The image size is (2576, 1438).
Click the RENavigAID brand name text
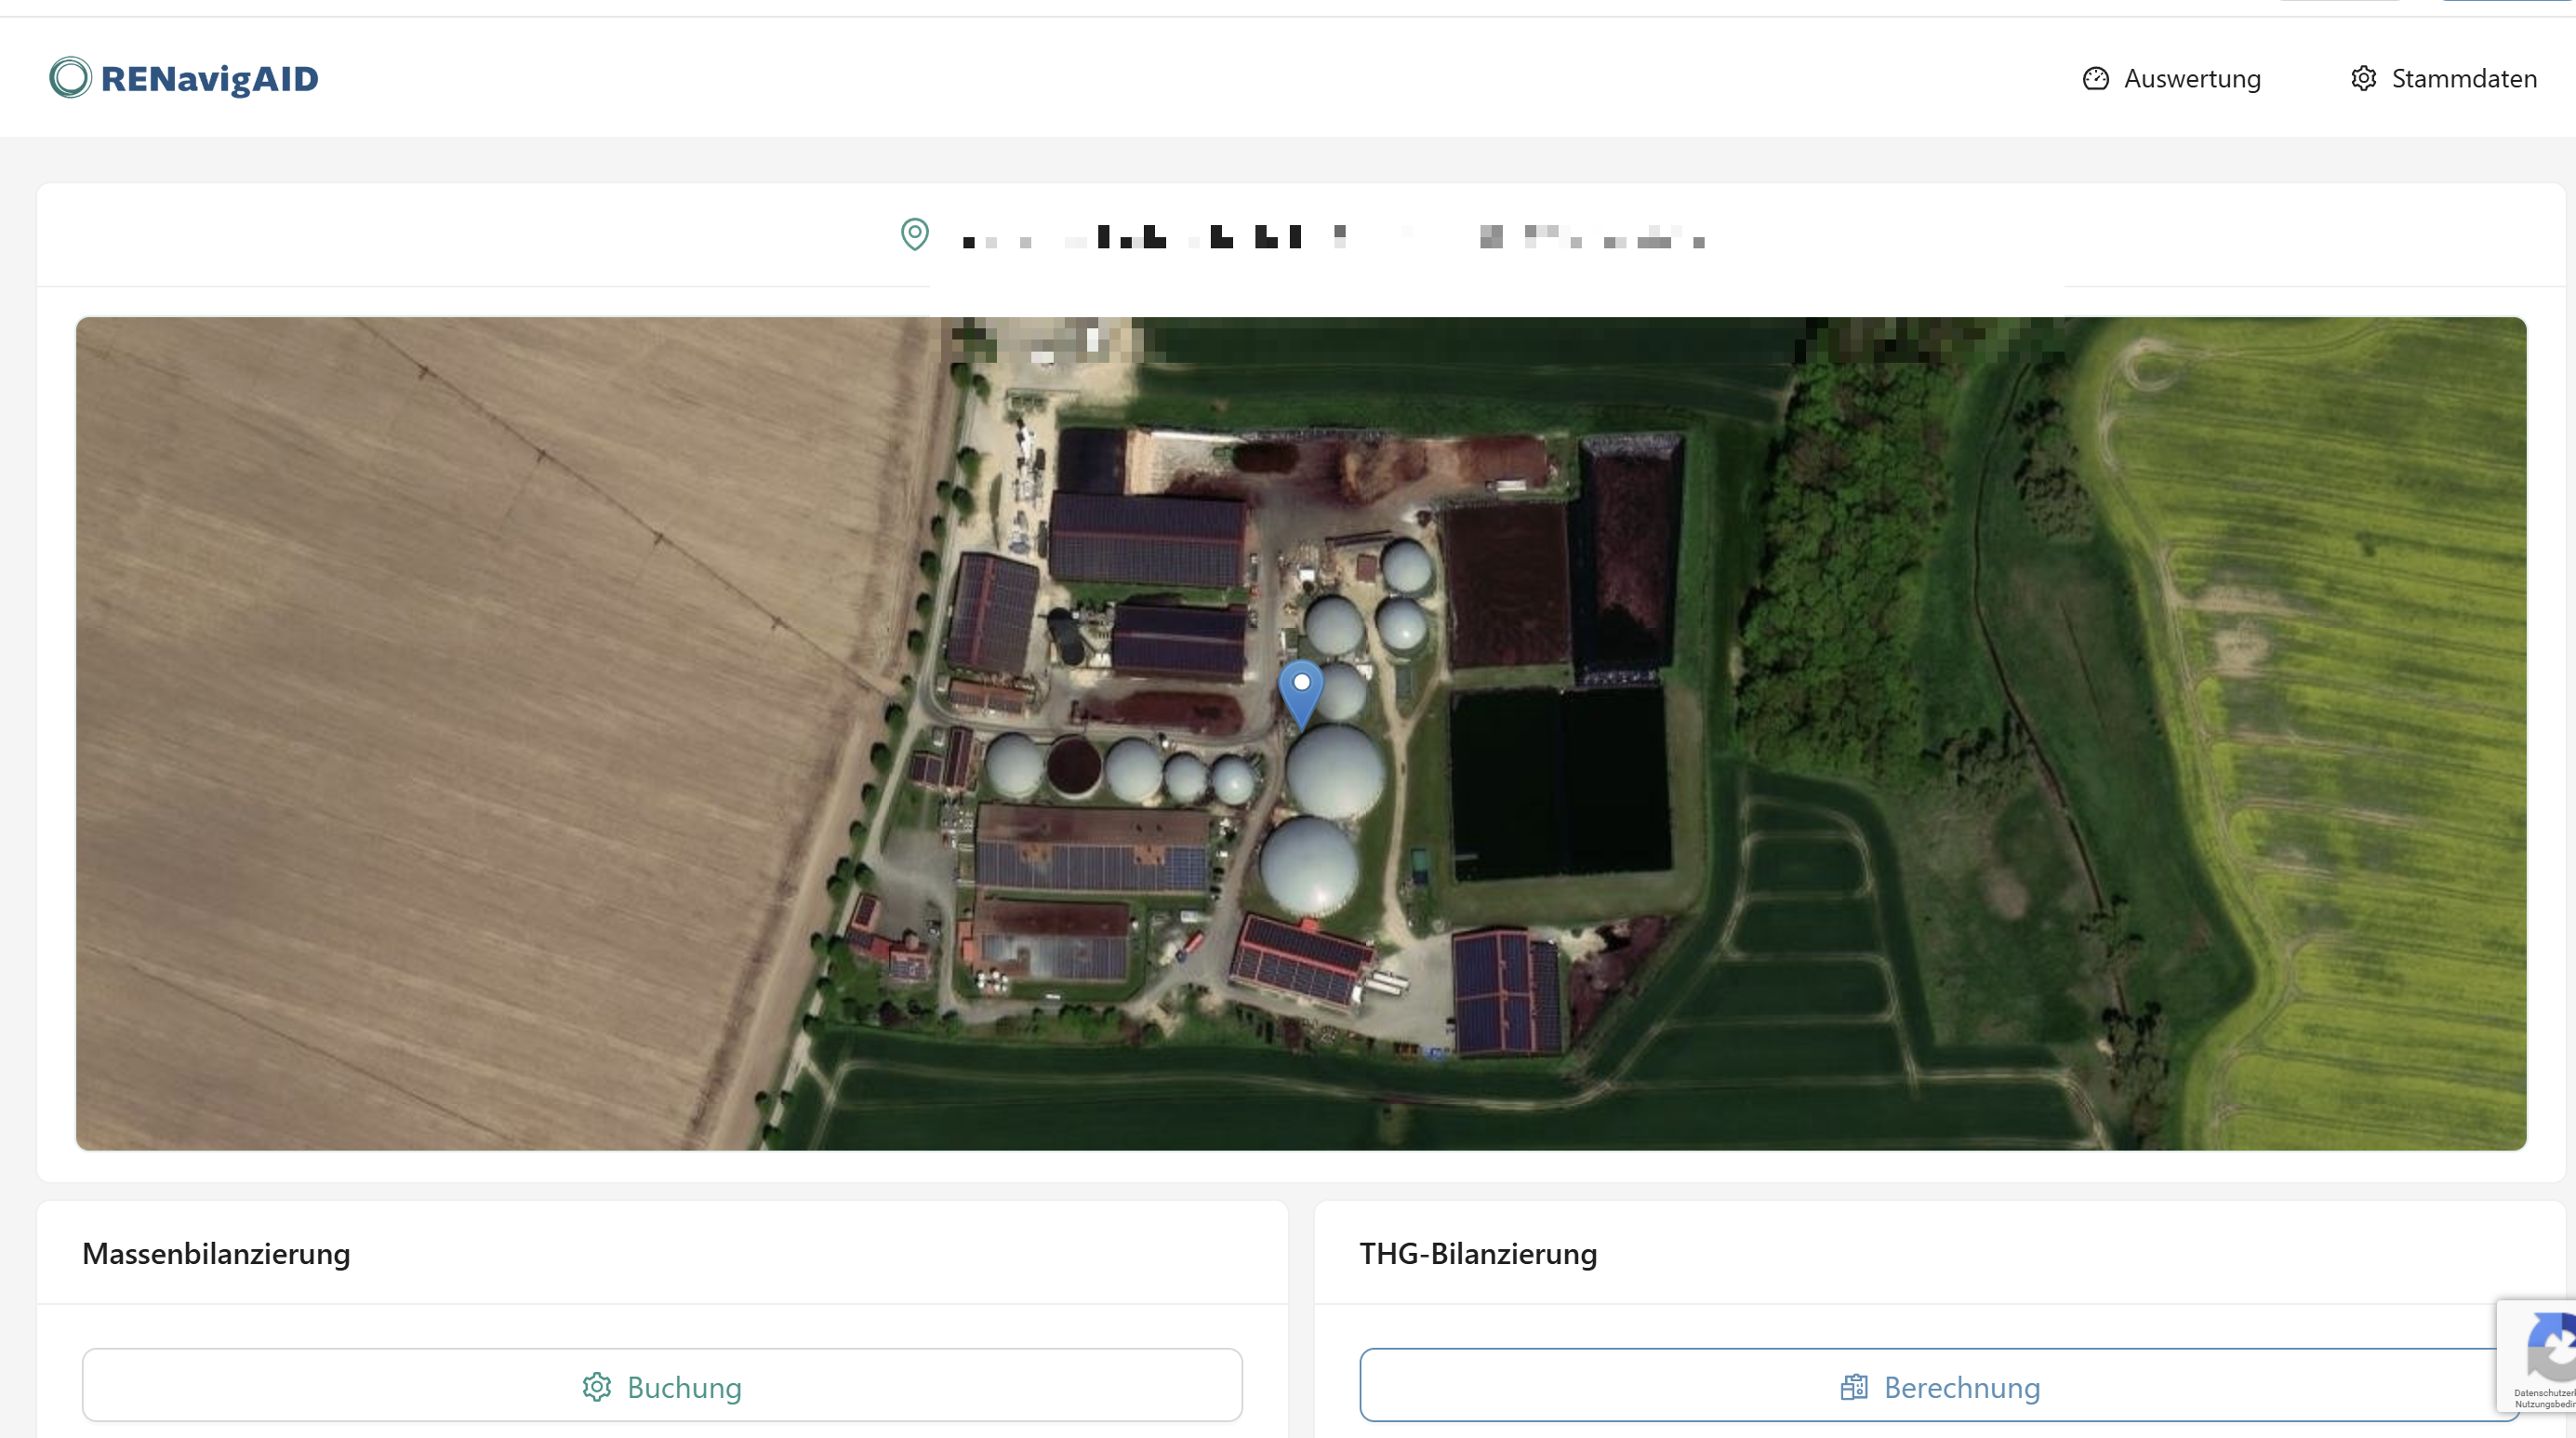(x=210, y=79)
